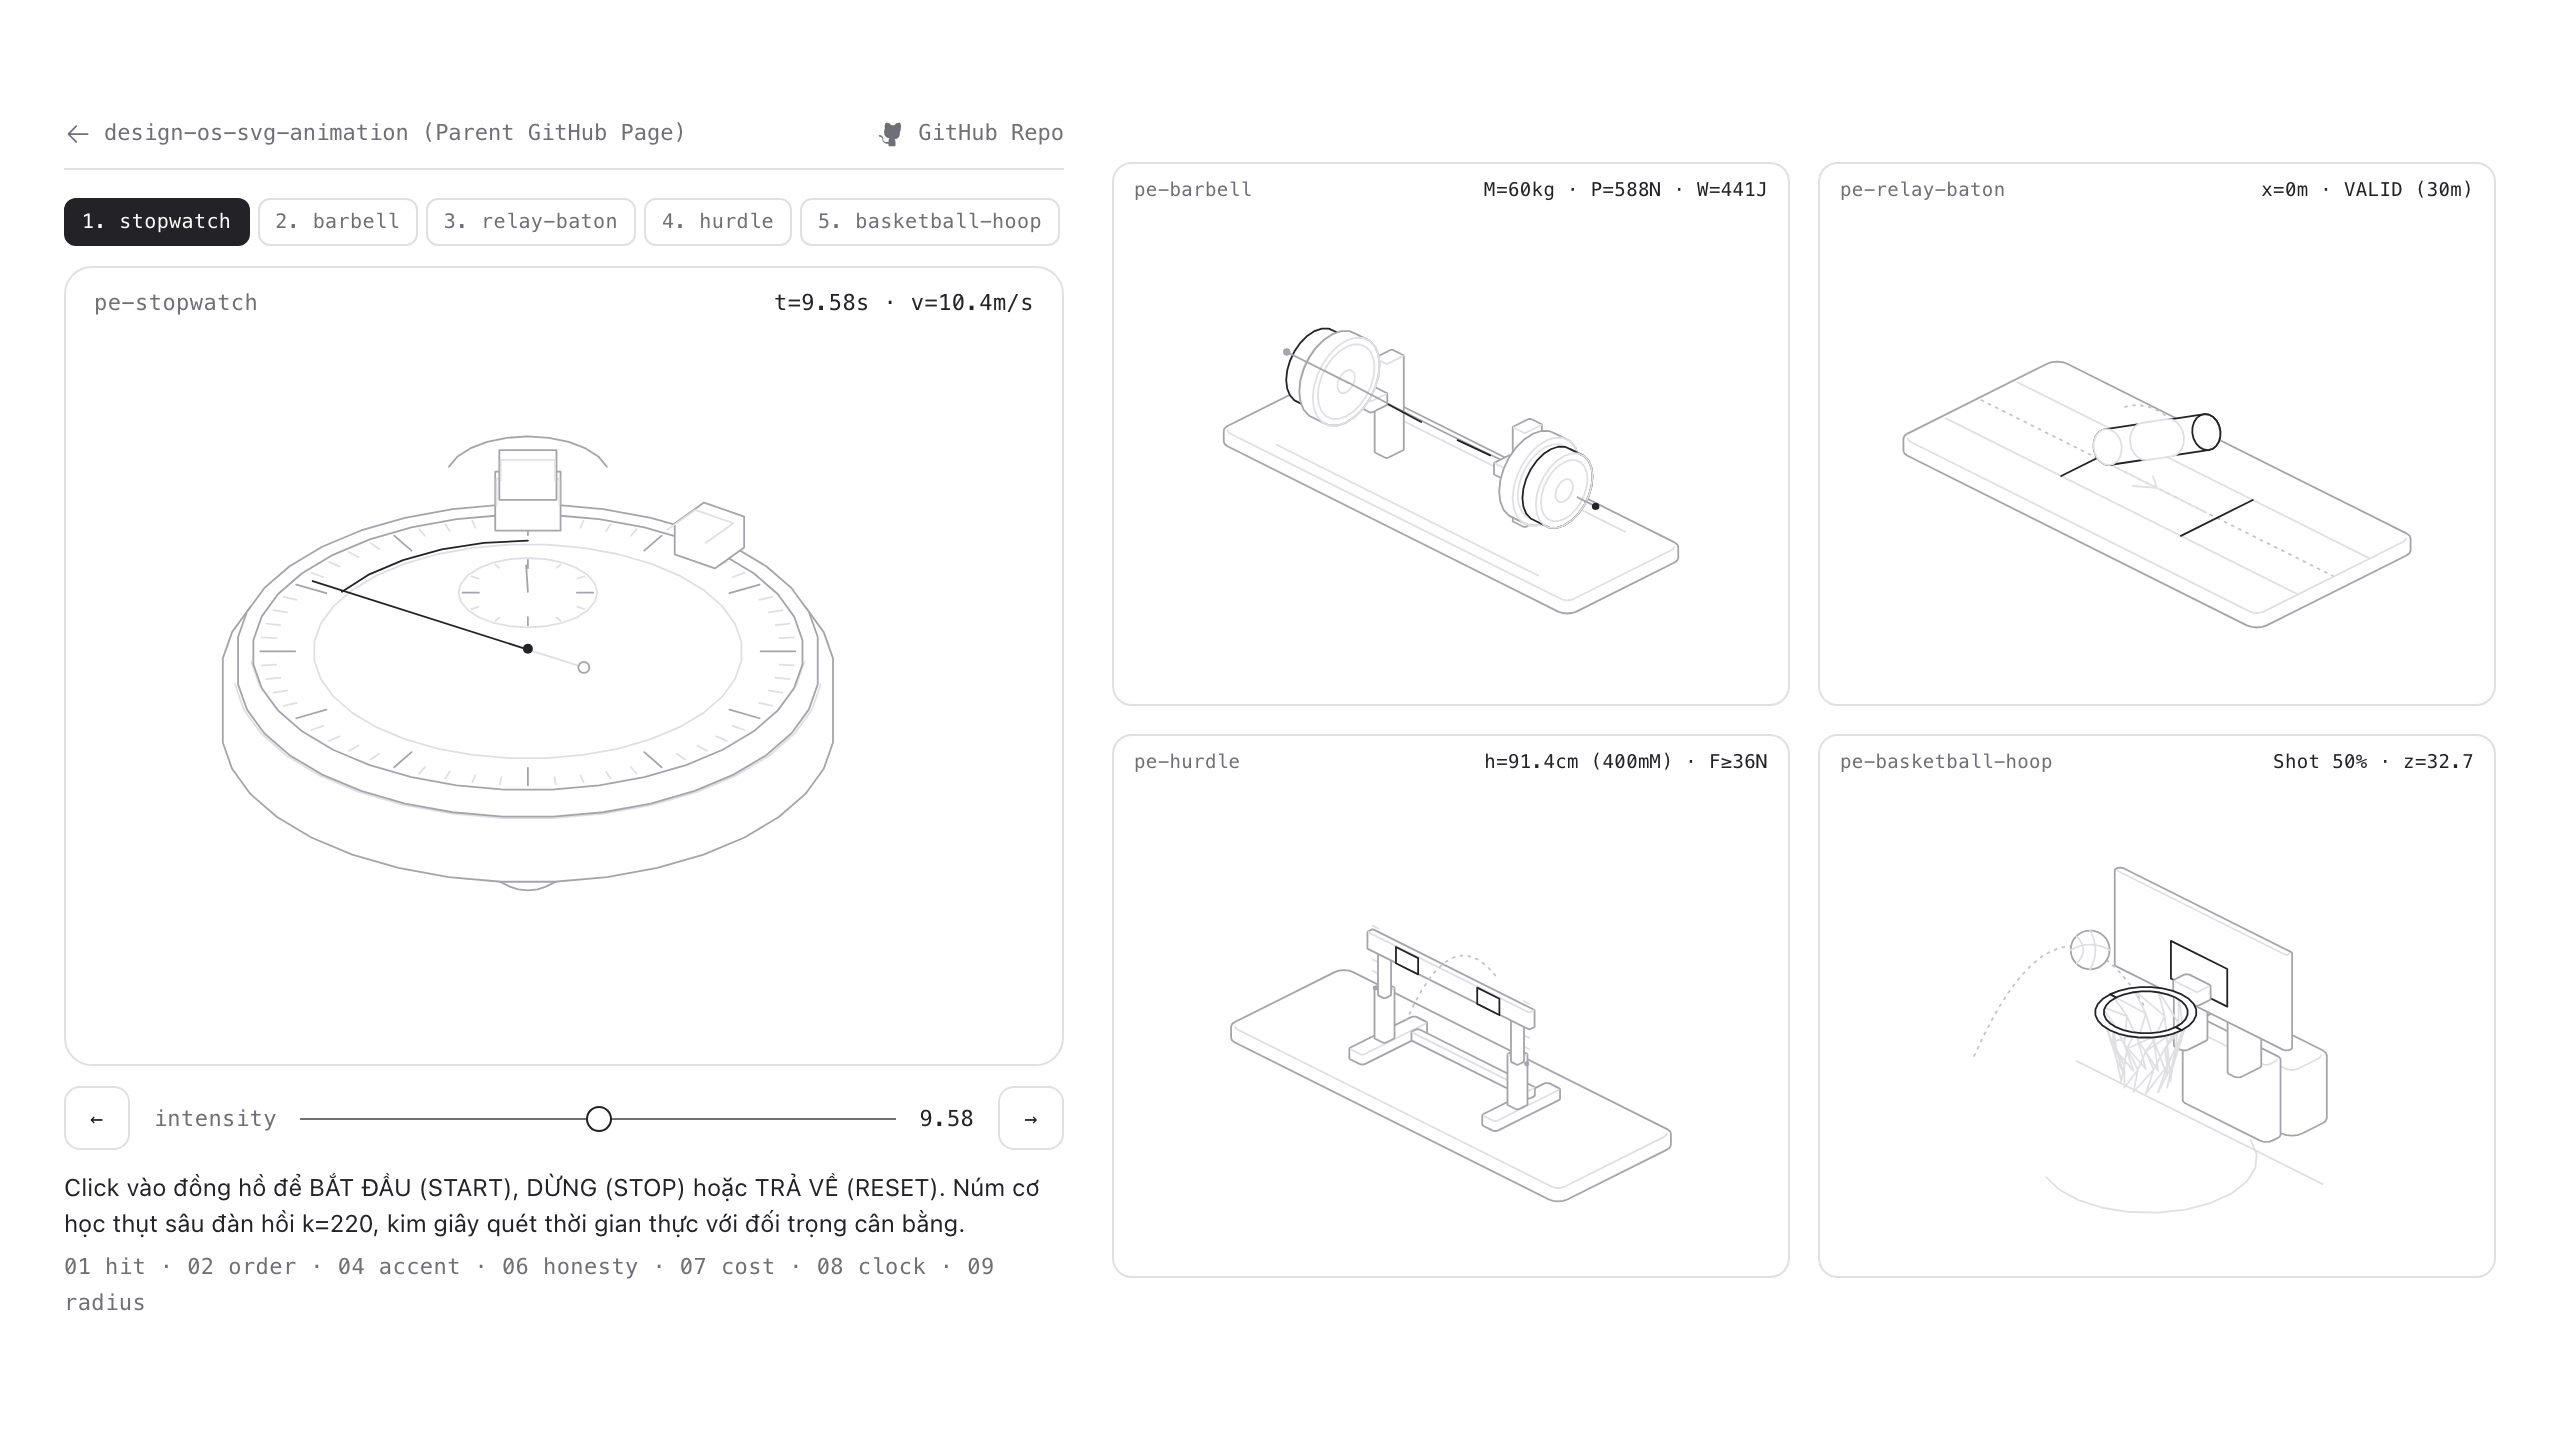Click the stopwatch side pusher knob

point(709,535)
